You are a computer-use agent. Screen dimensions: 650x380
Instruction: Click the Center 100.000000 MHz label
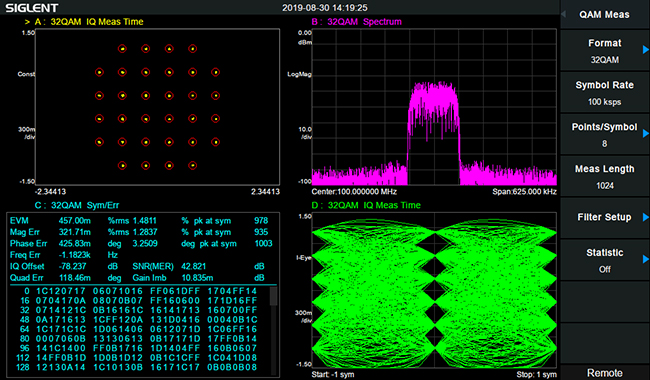click(354, 191)
